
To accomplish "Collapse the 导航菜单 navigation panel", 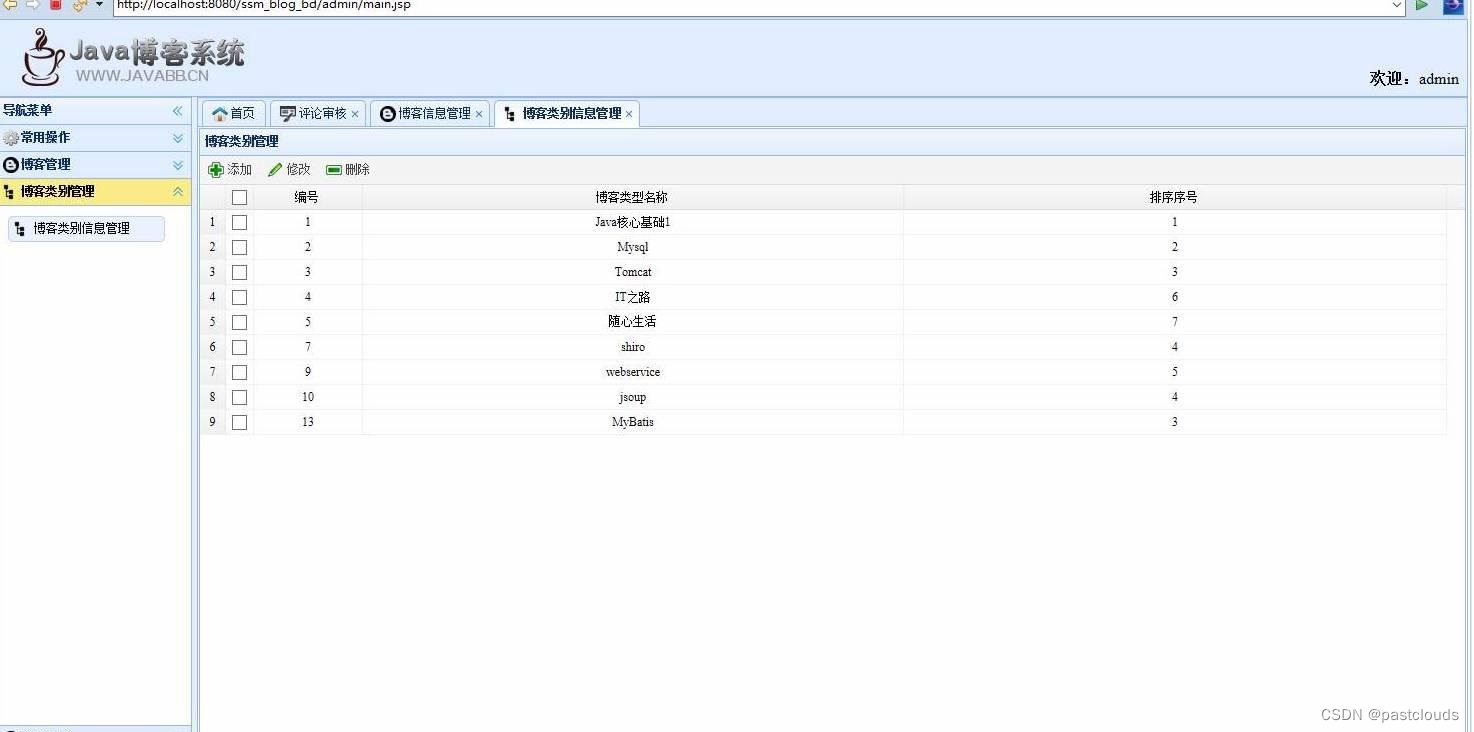I will [178, 111].
